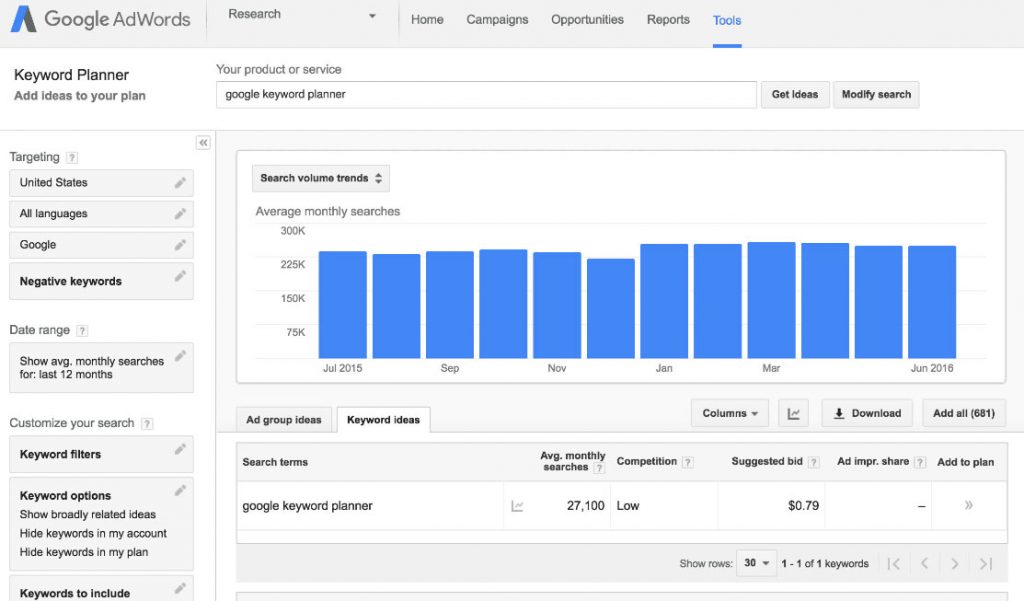The width and height of the screenshot is (1024, 601).
Task: Edit Keyword options pencil icon
Action: click(x=180, y=491)
